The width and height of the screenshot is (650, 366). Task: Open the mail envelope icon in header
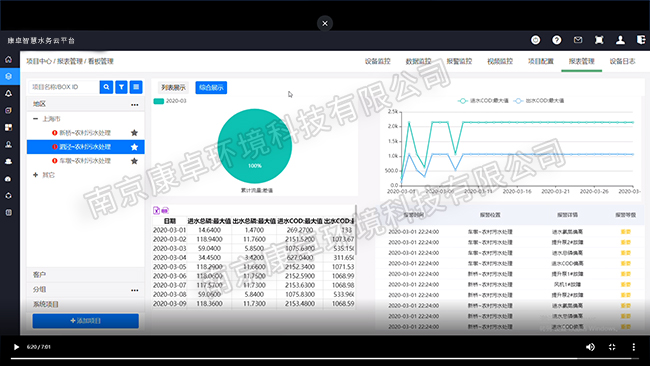tap(578, 40)
